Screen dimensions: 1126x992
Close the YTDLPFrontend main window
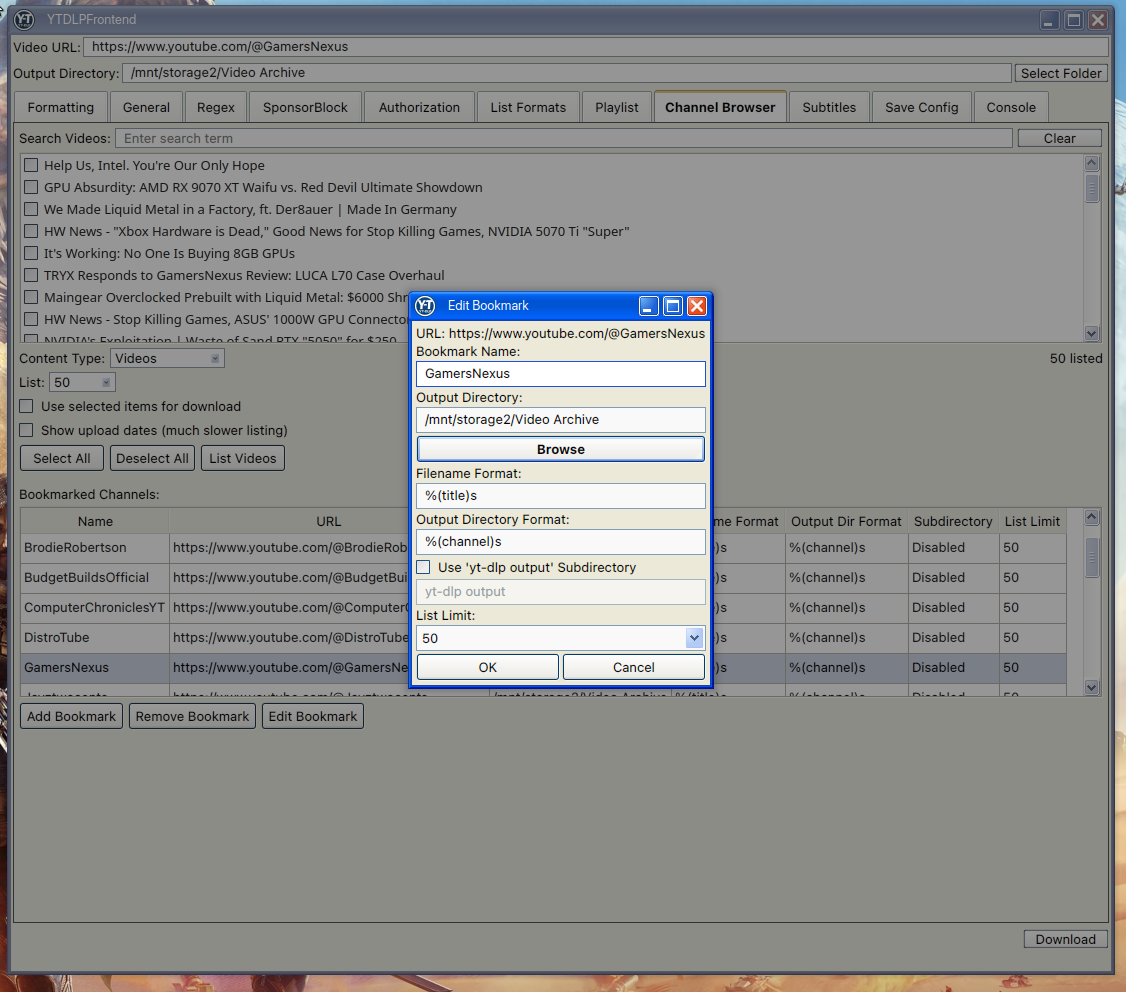pos(1098,20)
